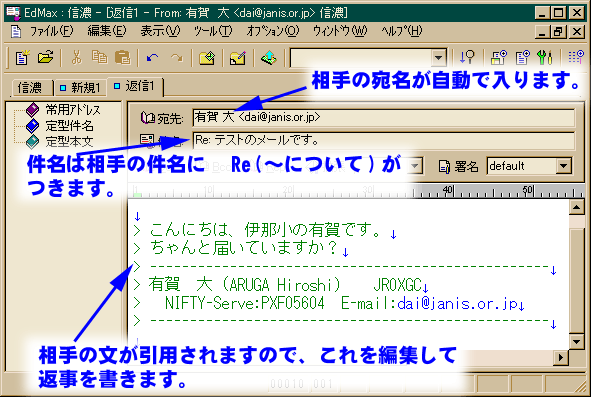Click the EdMax application title bar icon
The width and height of the screenshot is (591, 397).
[x=13, y=12]
